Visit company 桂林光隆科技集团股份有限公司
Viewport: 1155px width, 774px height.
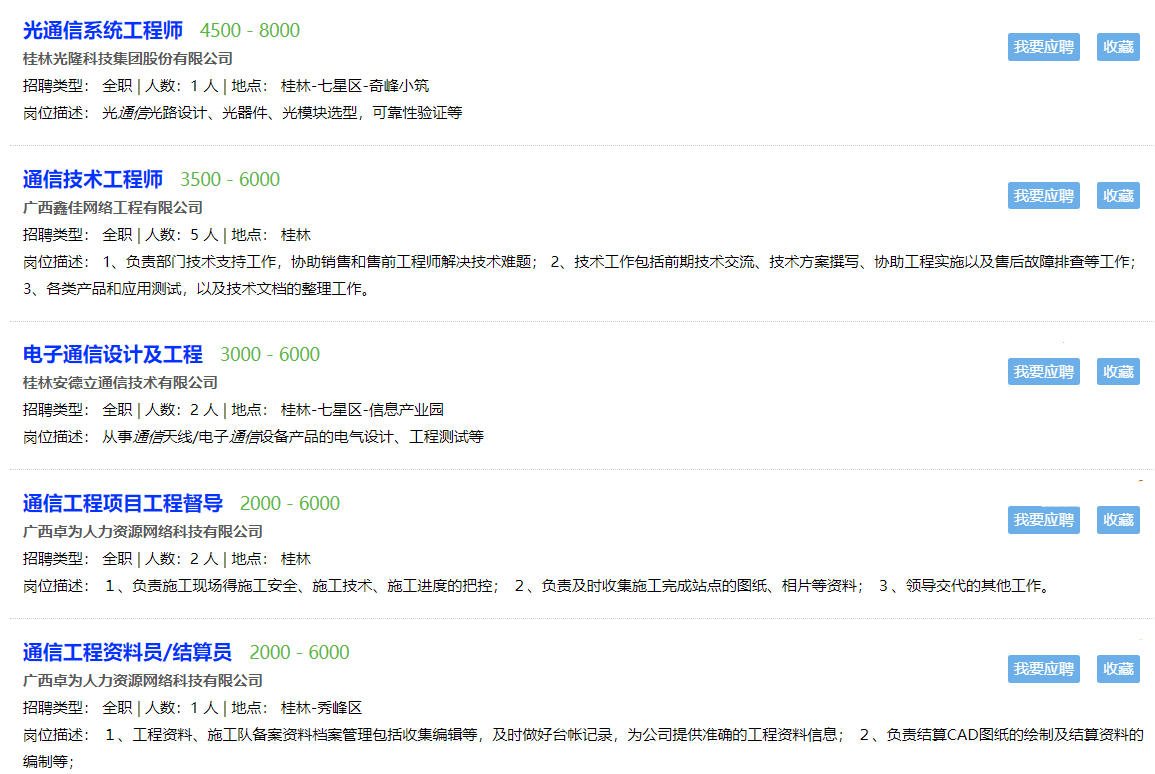point(128,59)
